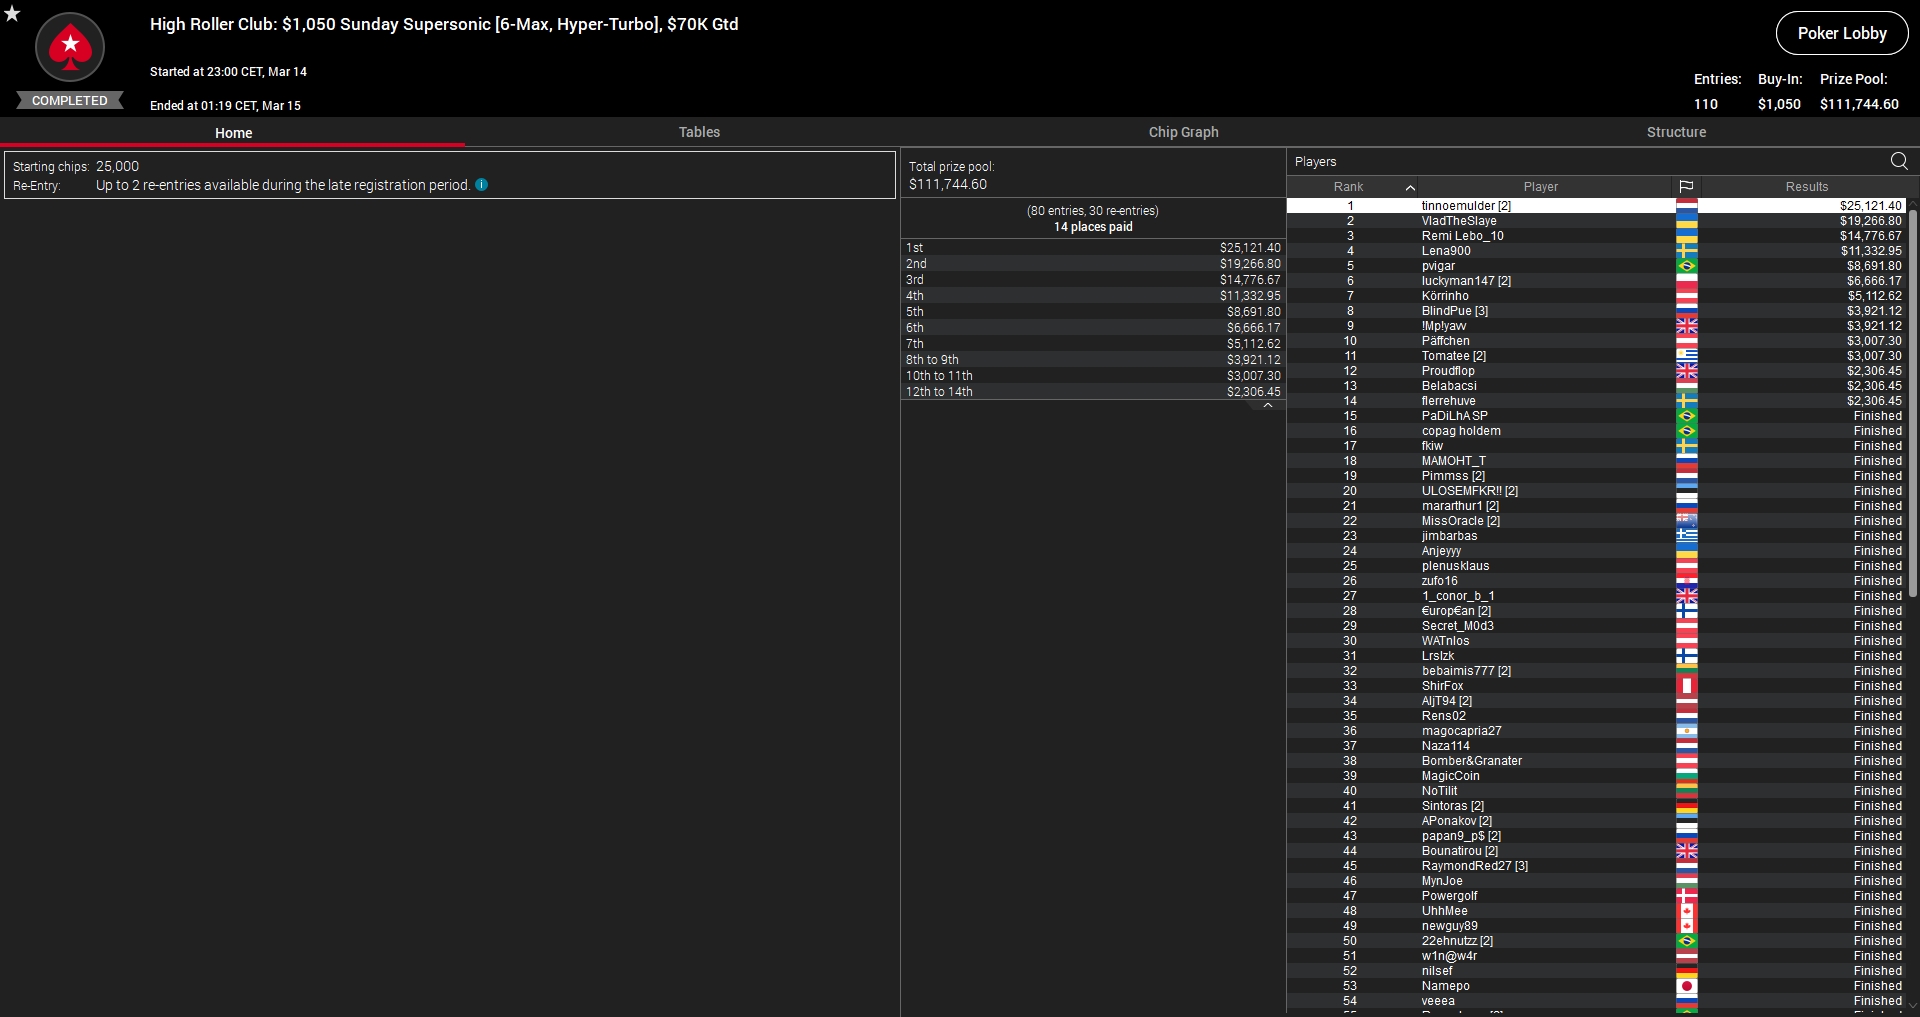Select player Bomber&Granater
Image resolution: width=1920 pixels, height=1017 pixels.
pos(1597,761)
